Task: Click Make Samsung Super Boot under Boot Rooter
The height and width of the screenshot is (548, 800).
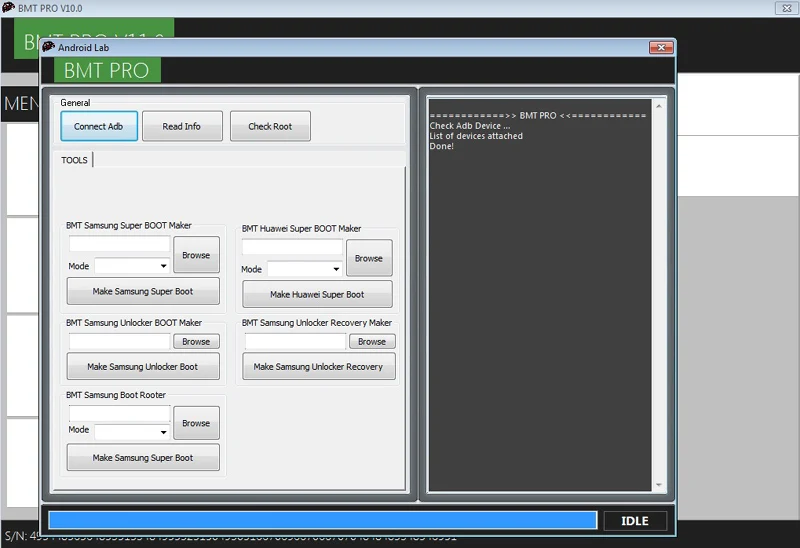Action: coord(143,458)
